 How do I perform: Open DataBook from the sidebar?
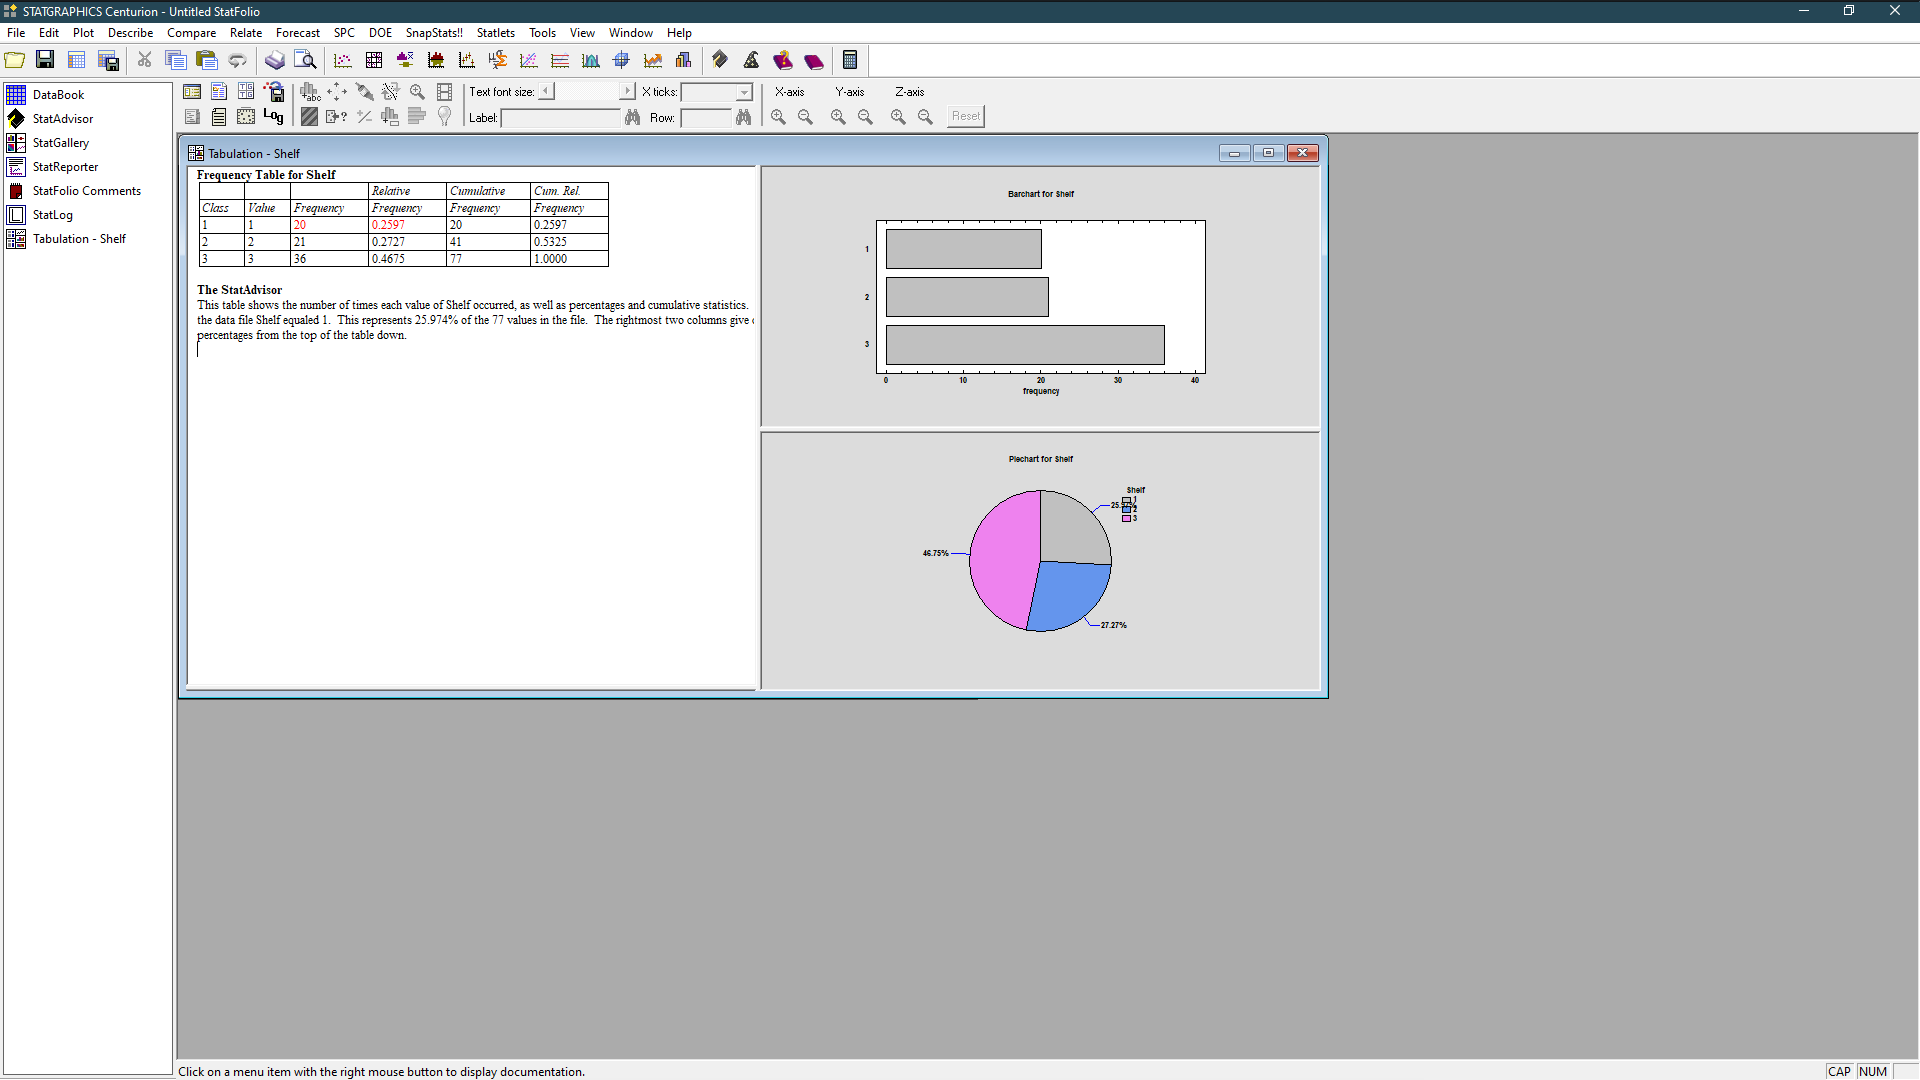pos(58,94)
